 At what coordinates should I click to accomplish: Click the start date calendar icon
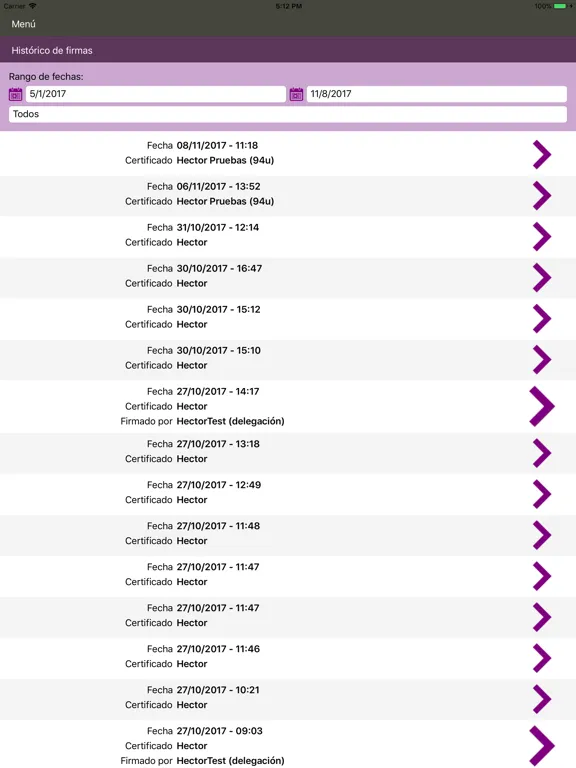click(x=16, y=94)
